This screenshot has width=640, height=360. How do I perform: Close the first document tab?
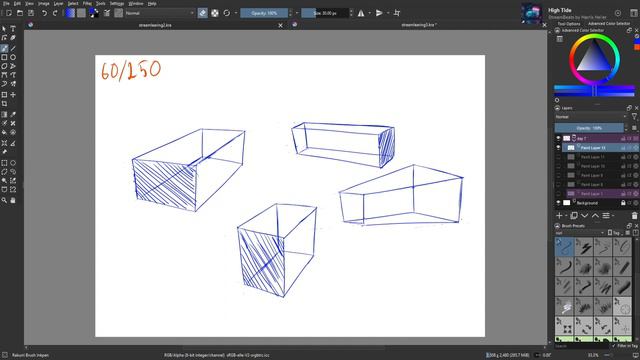click(280, 25)
